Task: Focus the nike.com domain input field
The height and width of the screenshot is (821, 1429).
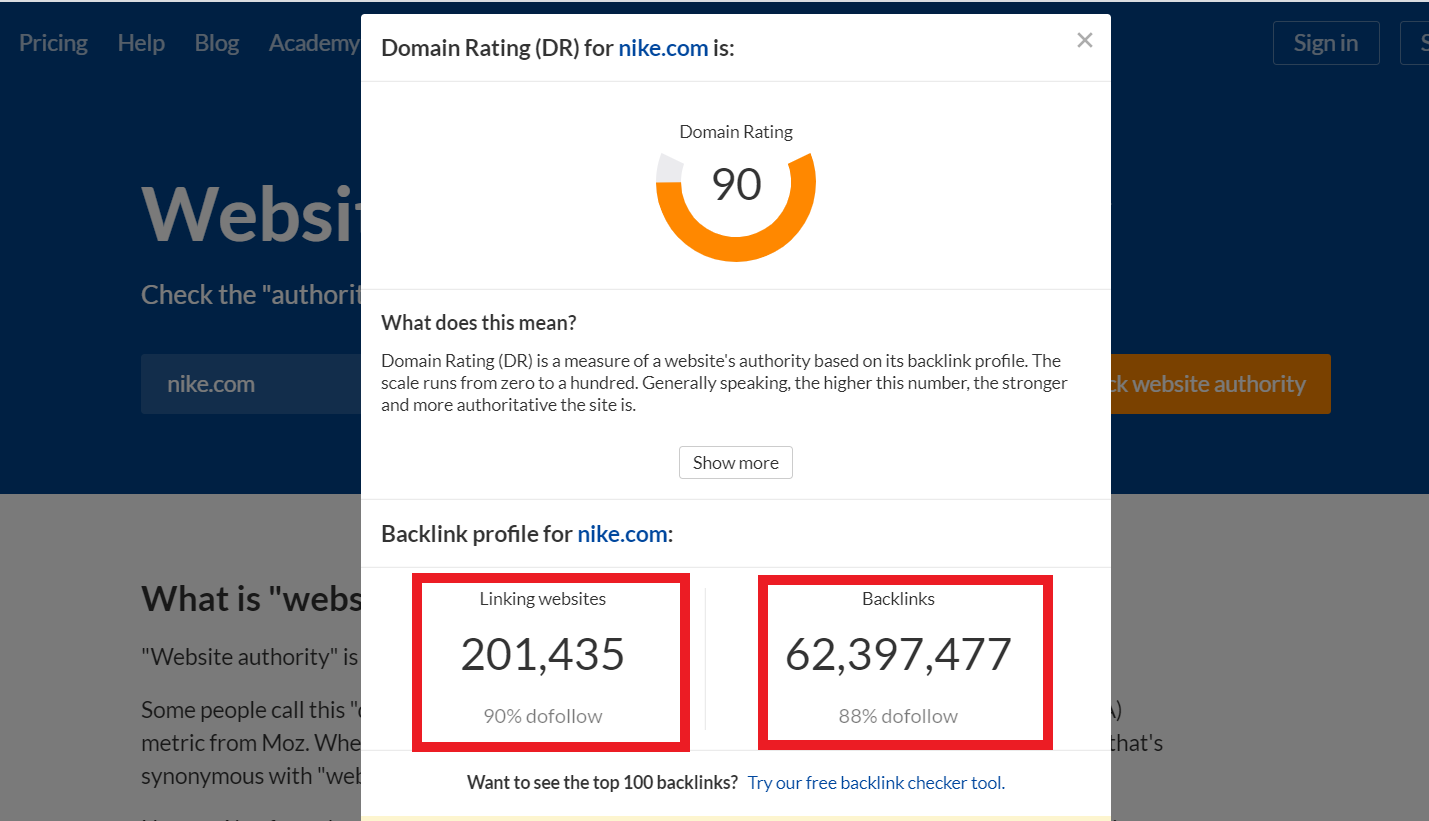Action: point(250,384)
